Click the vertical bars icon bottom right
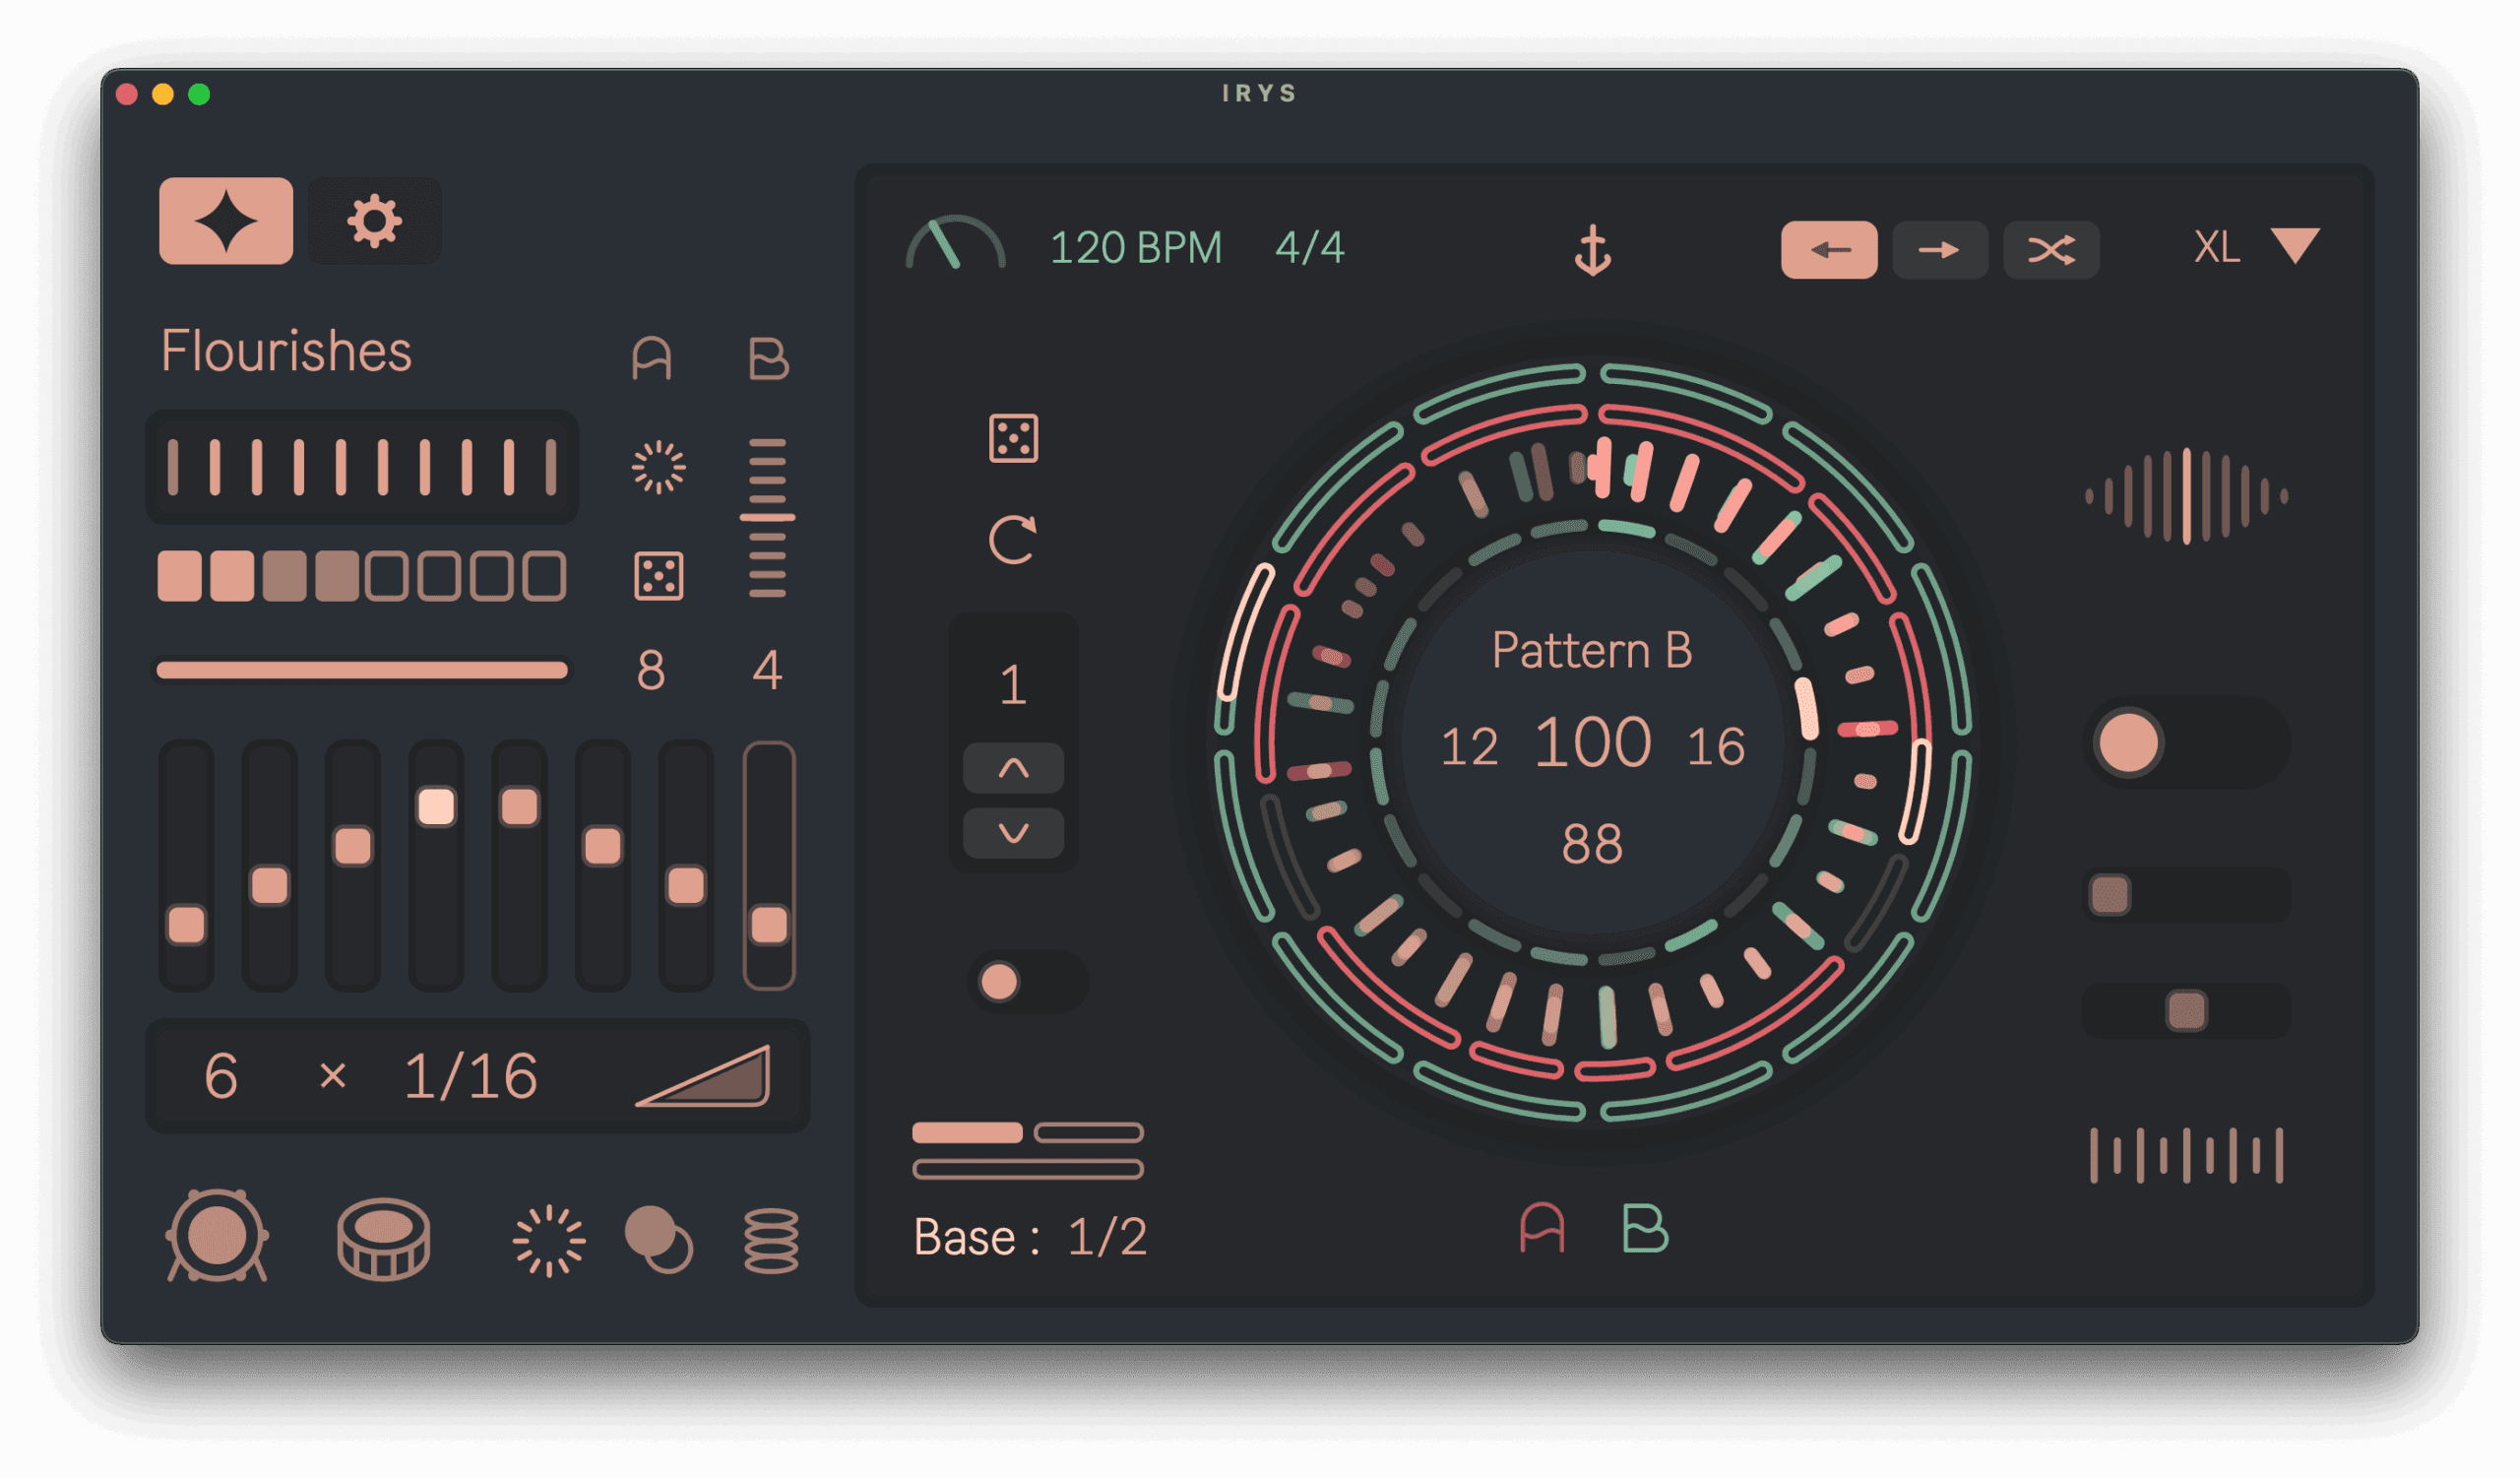The width and height of the screenshot is (2520, 1478). click(2187, 1156)
